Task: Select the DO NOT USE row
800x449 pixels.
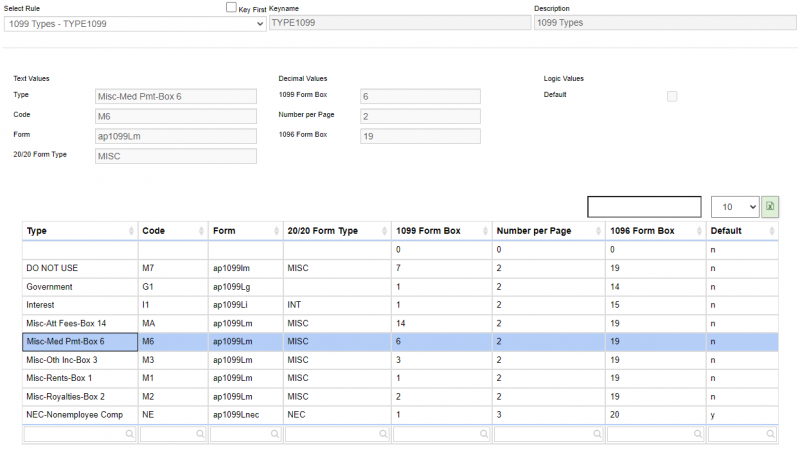Action: click(x=80, y=268)
